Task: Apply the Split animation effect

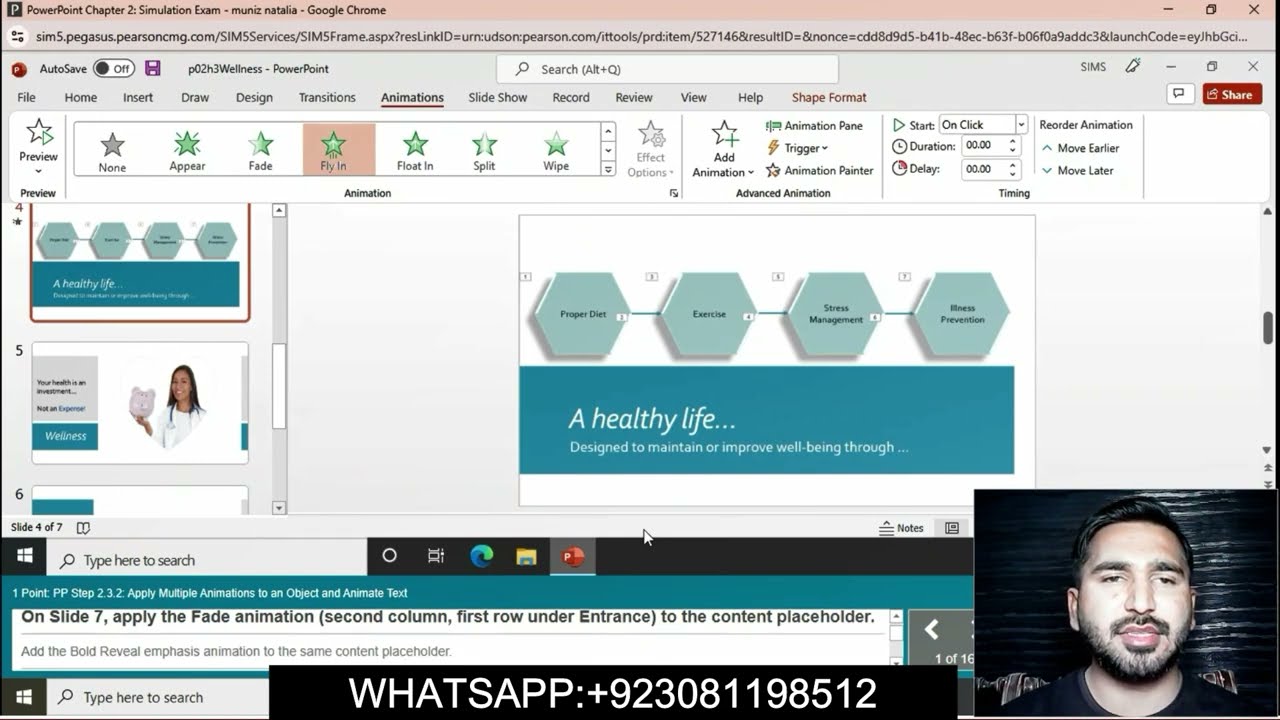Action: 484,151
